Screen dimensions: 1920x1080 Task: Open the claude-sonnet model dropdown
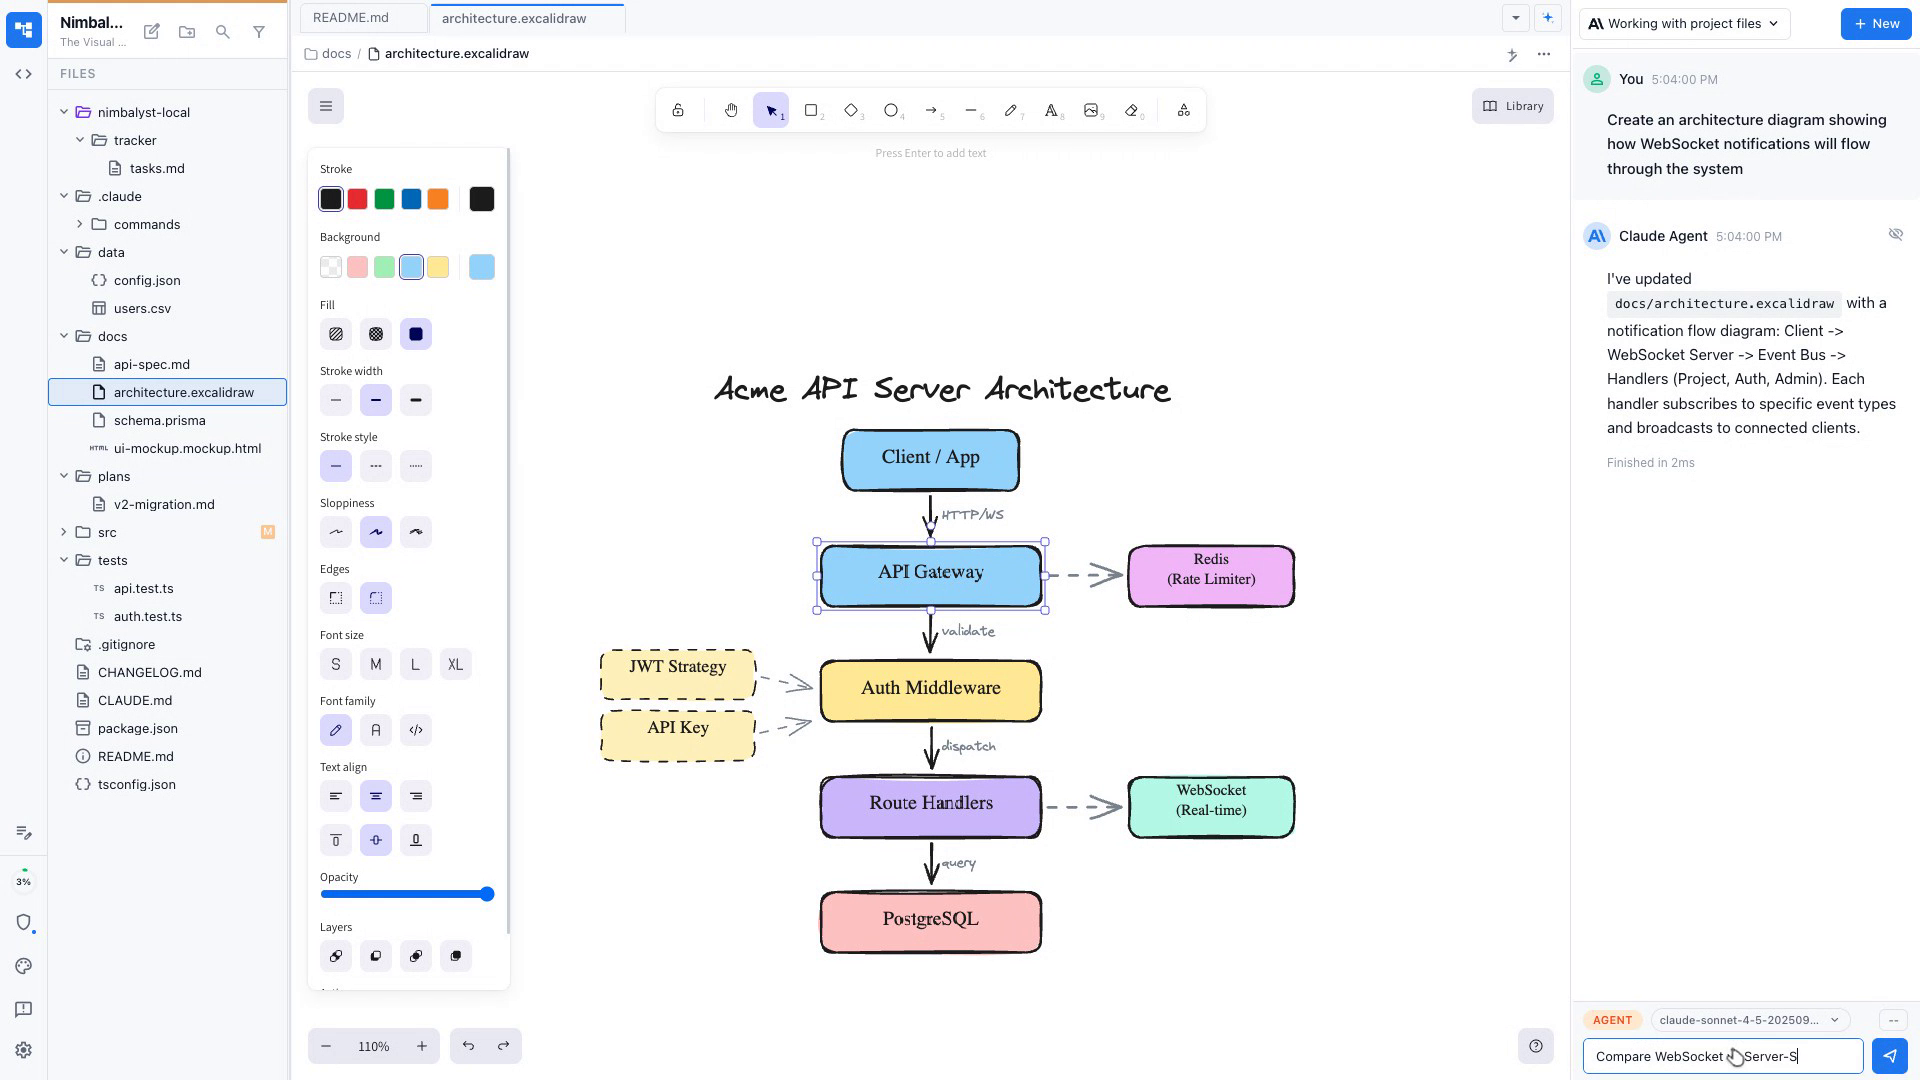[1748, 1020]
